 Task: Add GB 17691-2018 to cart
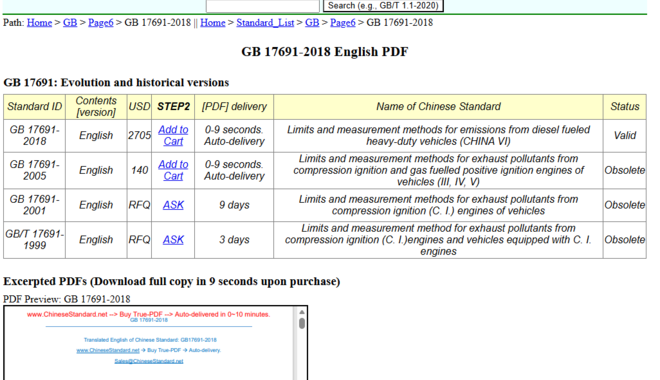pyautogui.click(x=173, y=136)
